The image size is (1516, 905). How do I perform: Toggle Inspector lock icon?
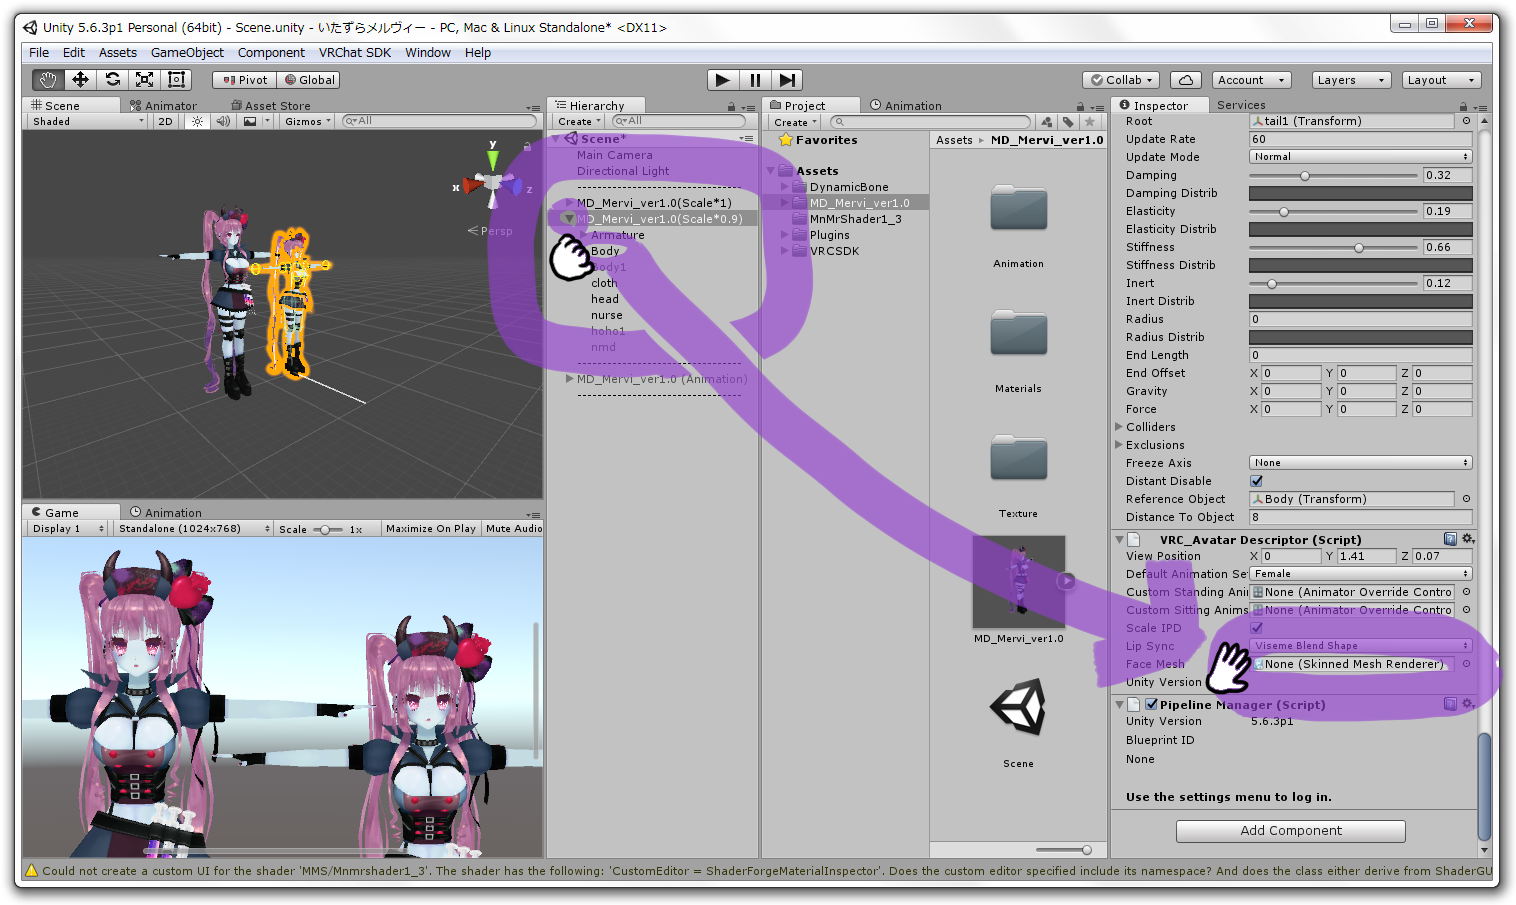(x=1463, y=106)
